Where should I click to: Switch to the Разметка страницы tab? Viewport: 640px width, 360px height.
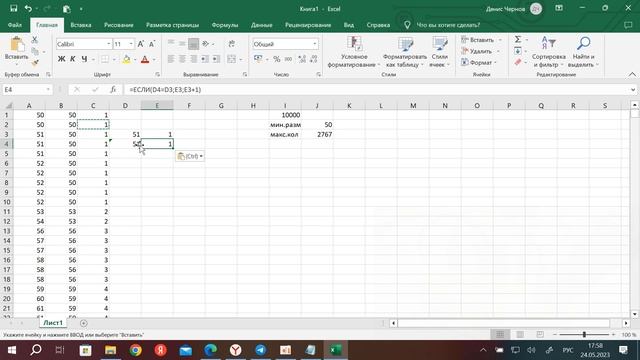[x=172, y=25]
